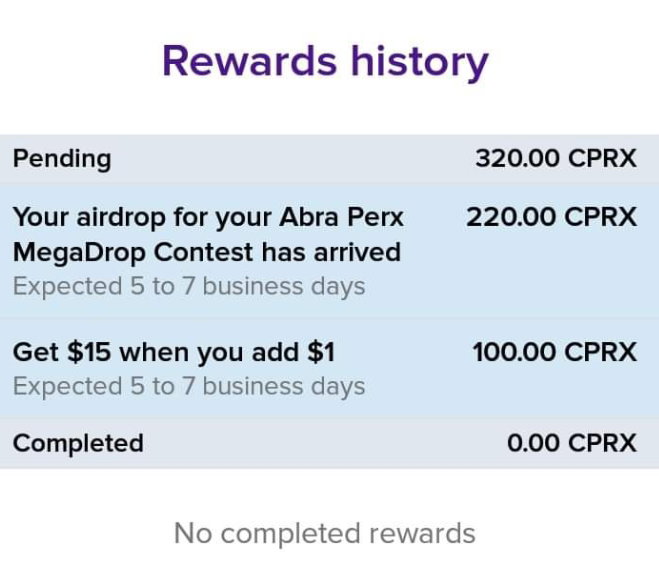The height and width of the screenshot is (584, 659).
Task: Click the No completed rewards message
Action: [x=324, y=533]
